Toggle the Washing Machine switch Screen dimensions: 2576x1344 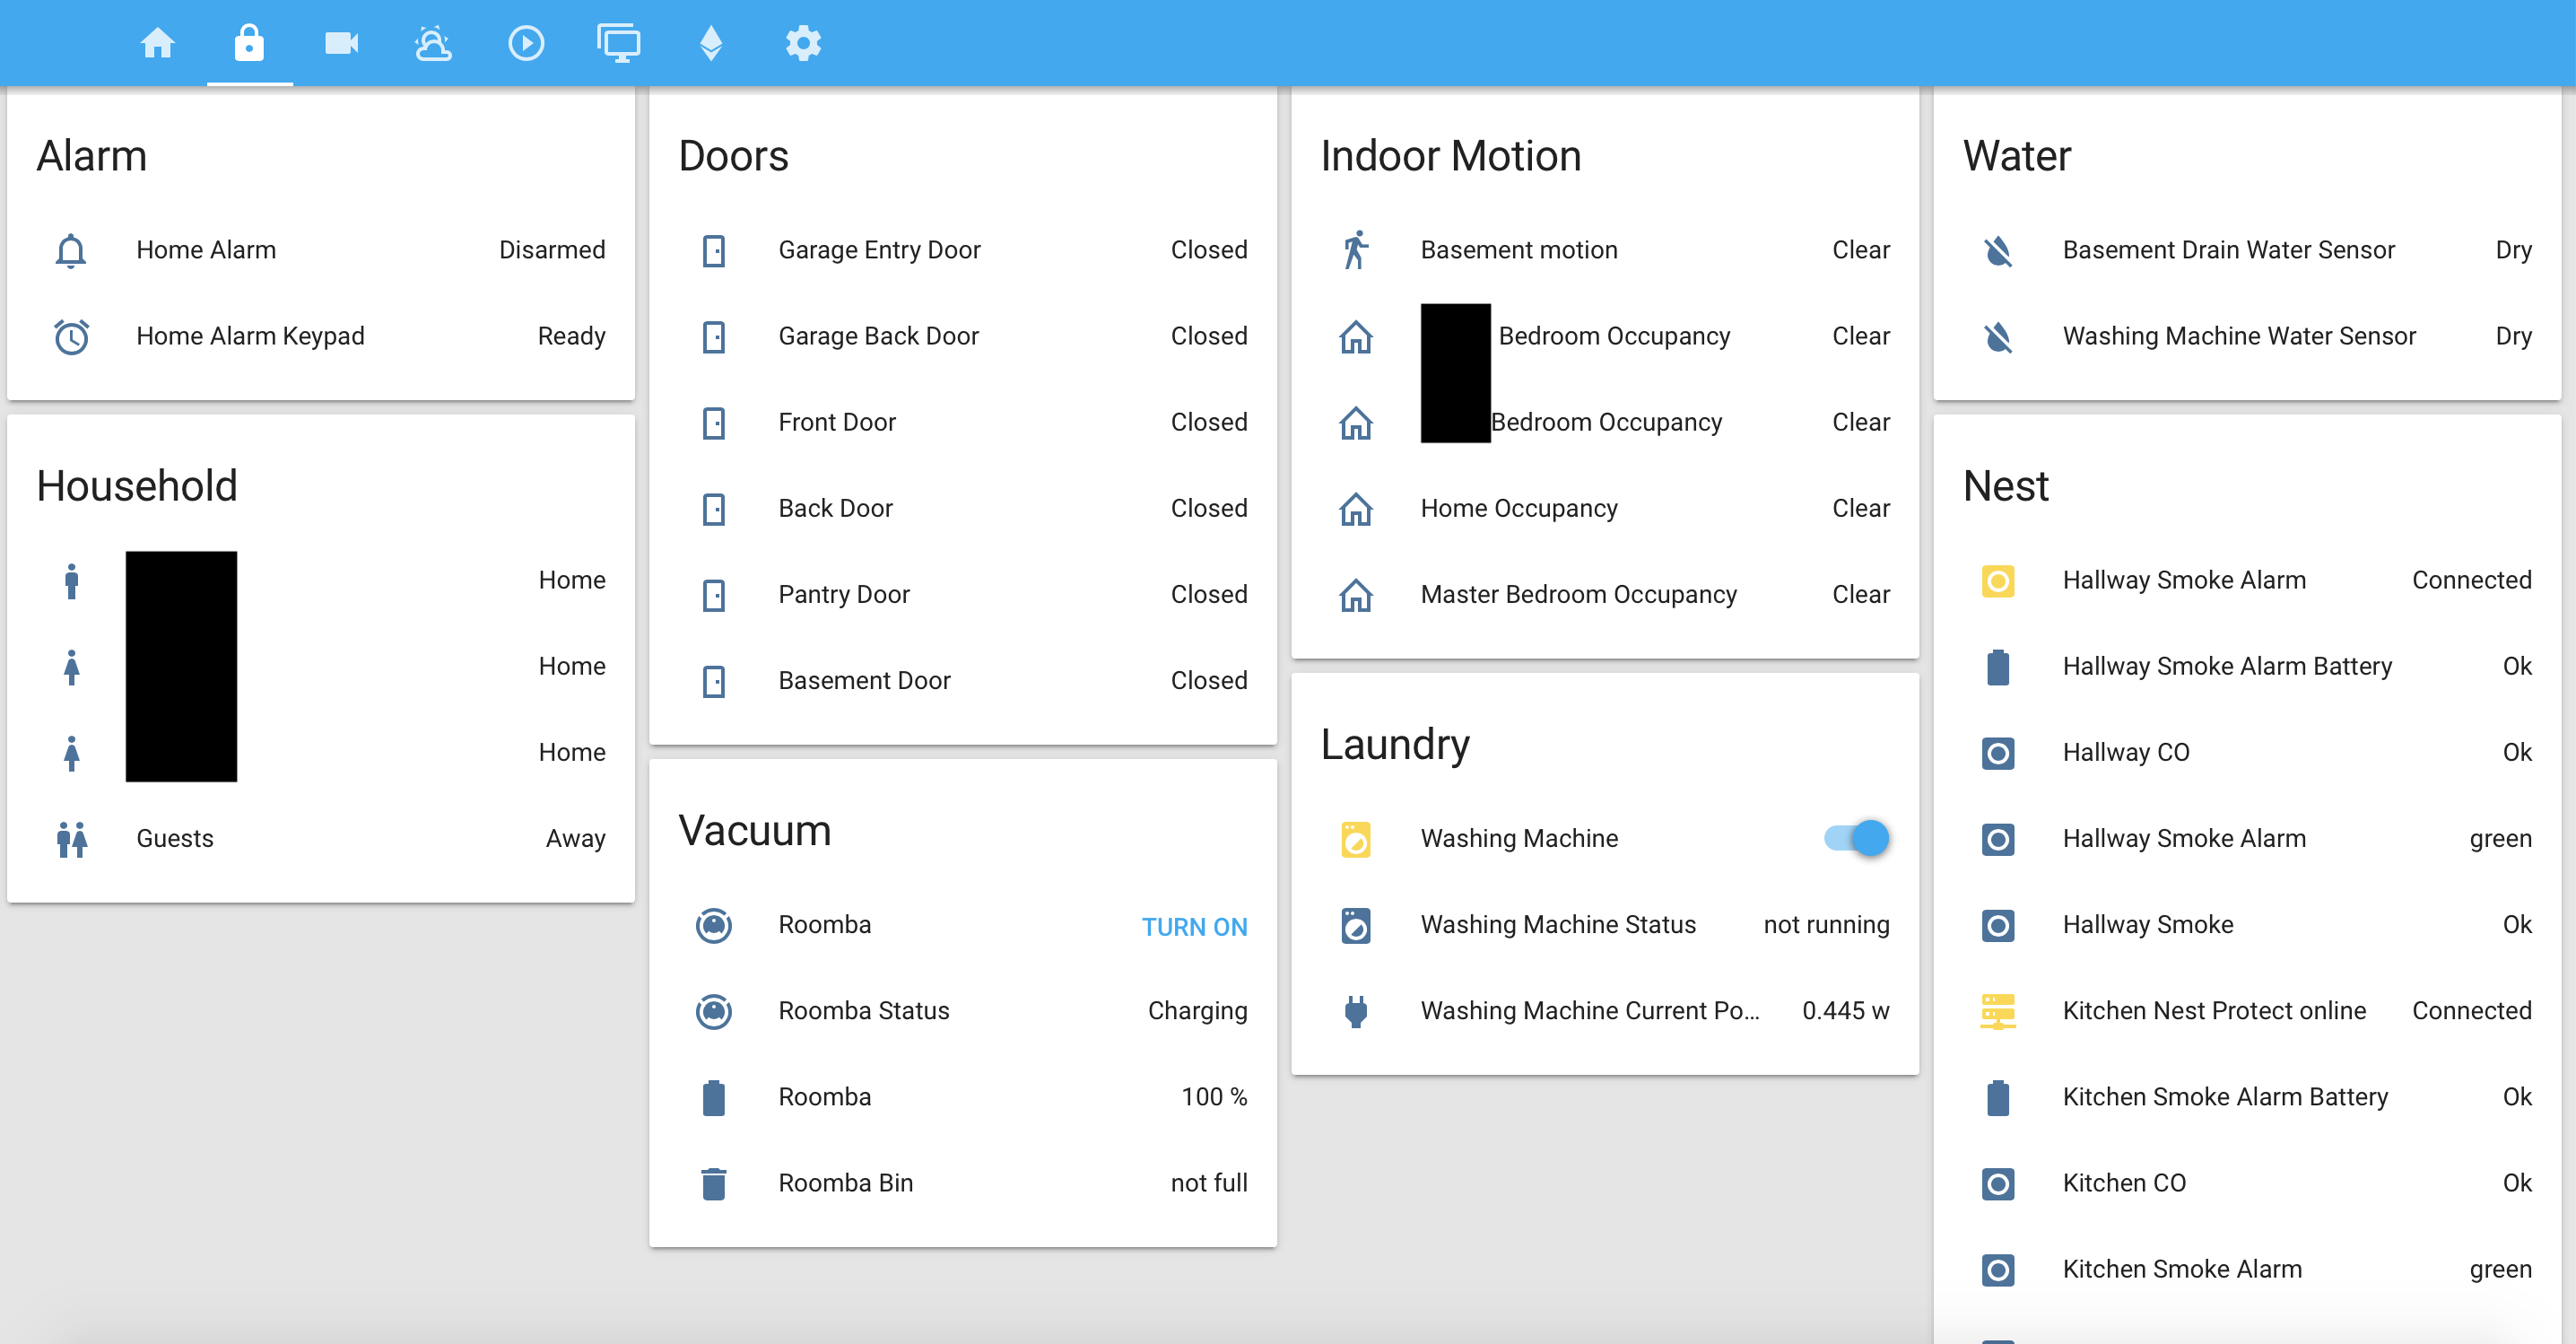point(1856,838)
